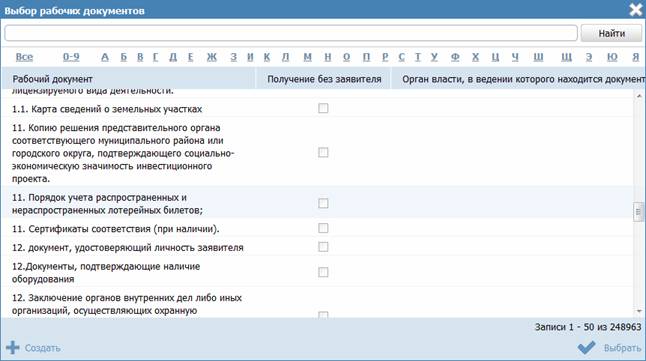
Task: Select row Карта сведений о земельных участках
Action: (317, 108)
